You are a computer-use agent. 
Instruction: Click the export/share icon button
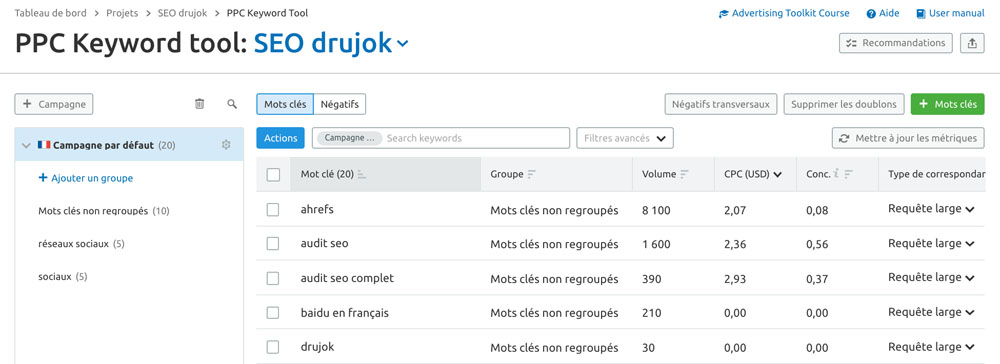click(x=972, y=43)
